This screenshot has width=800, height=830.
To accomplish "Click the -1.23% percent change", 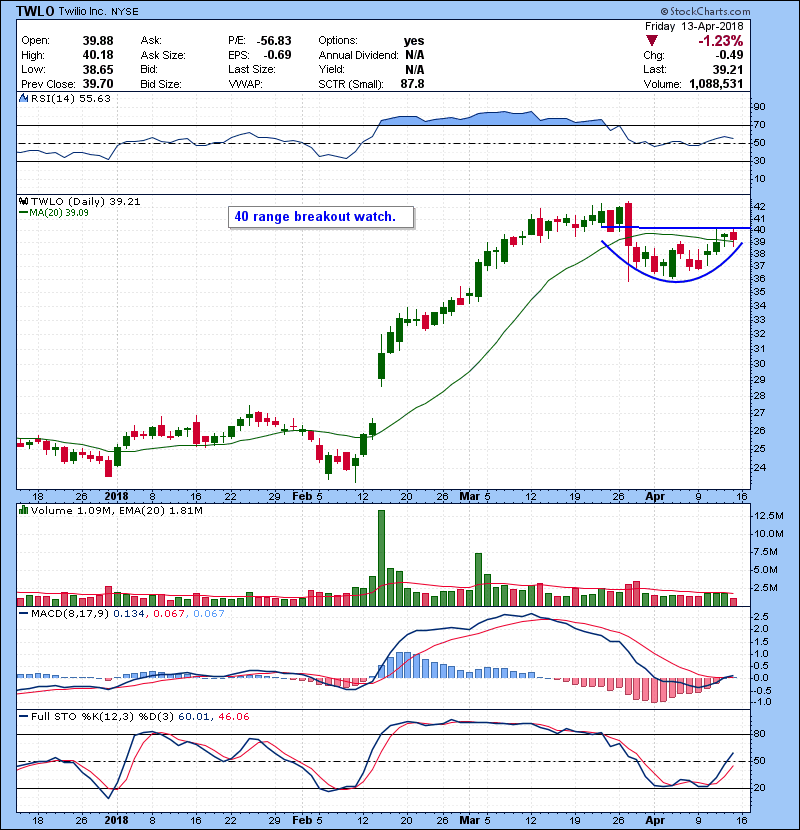I will 721,41.
